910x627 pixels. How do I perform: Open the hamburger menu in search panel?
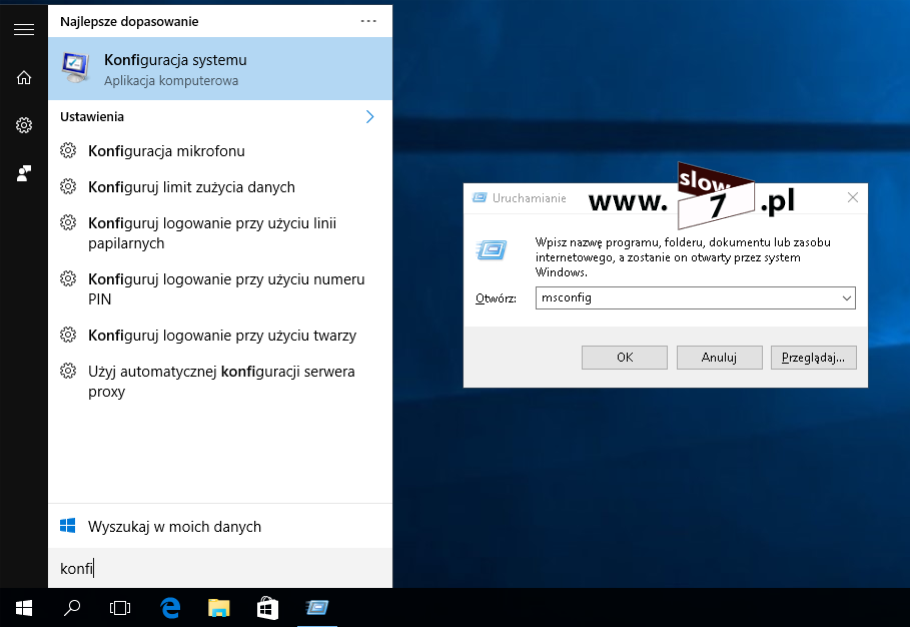click(x=24, y=30)
